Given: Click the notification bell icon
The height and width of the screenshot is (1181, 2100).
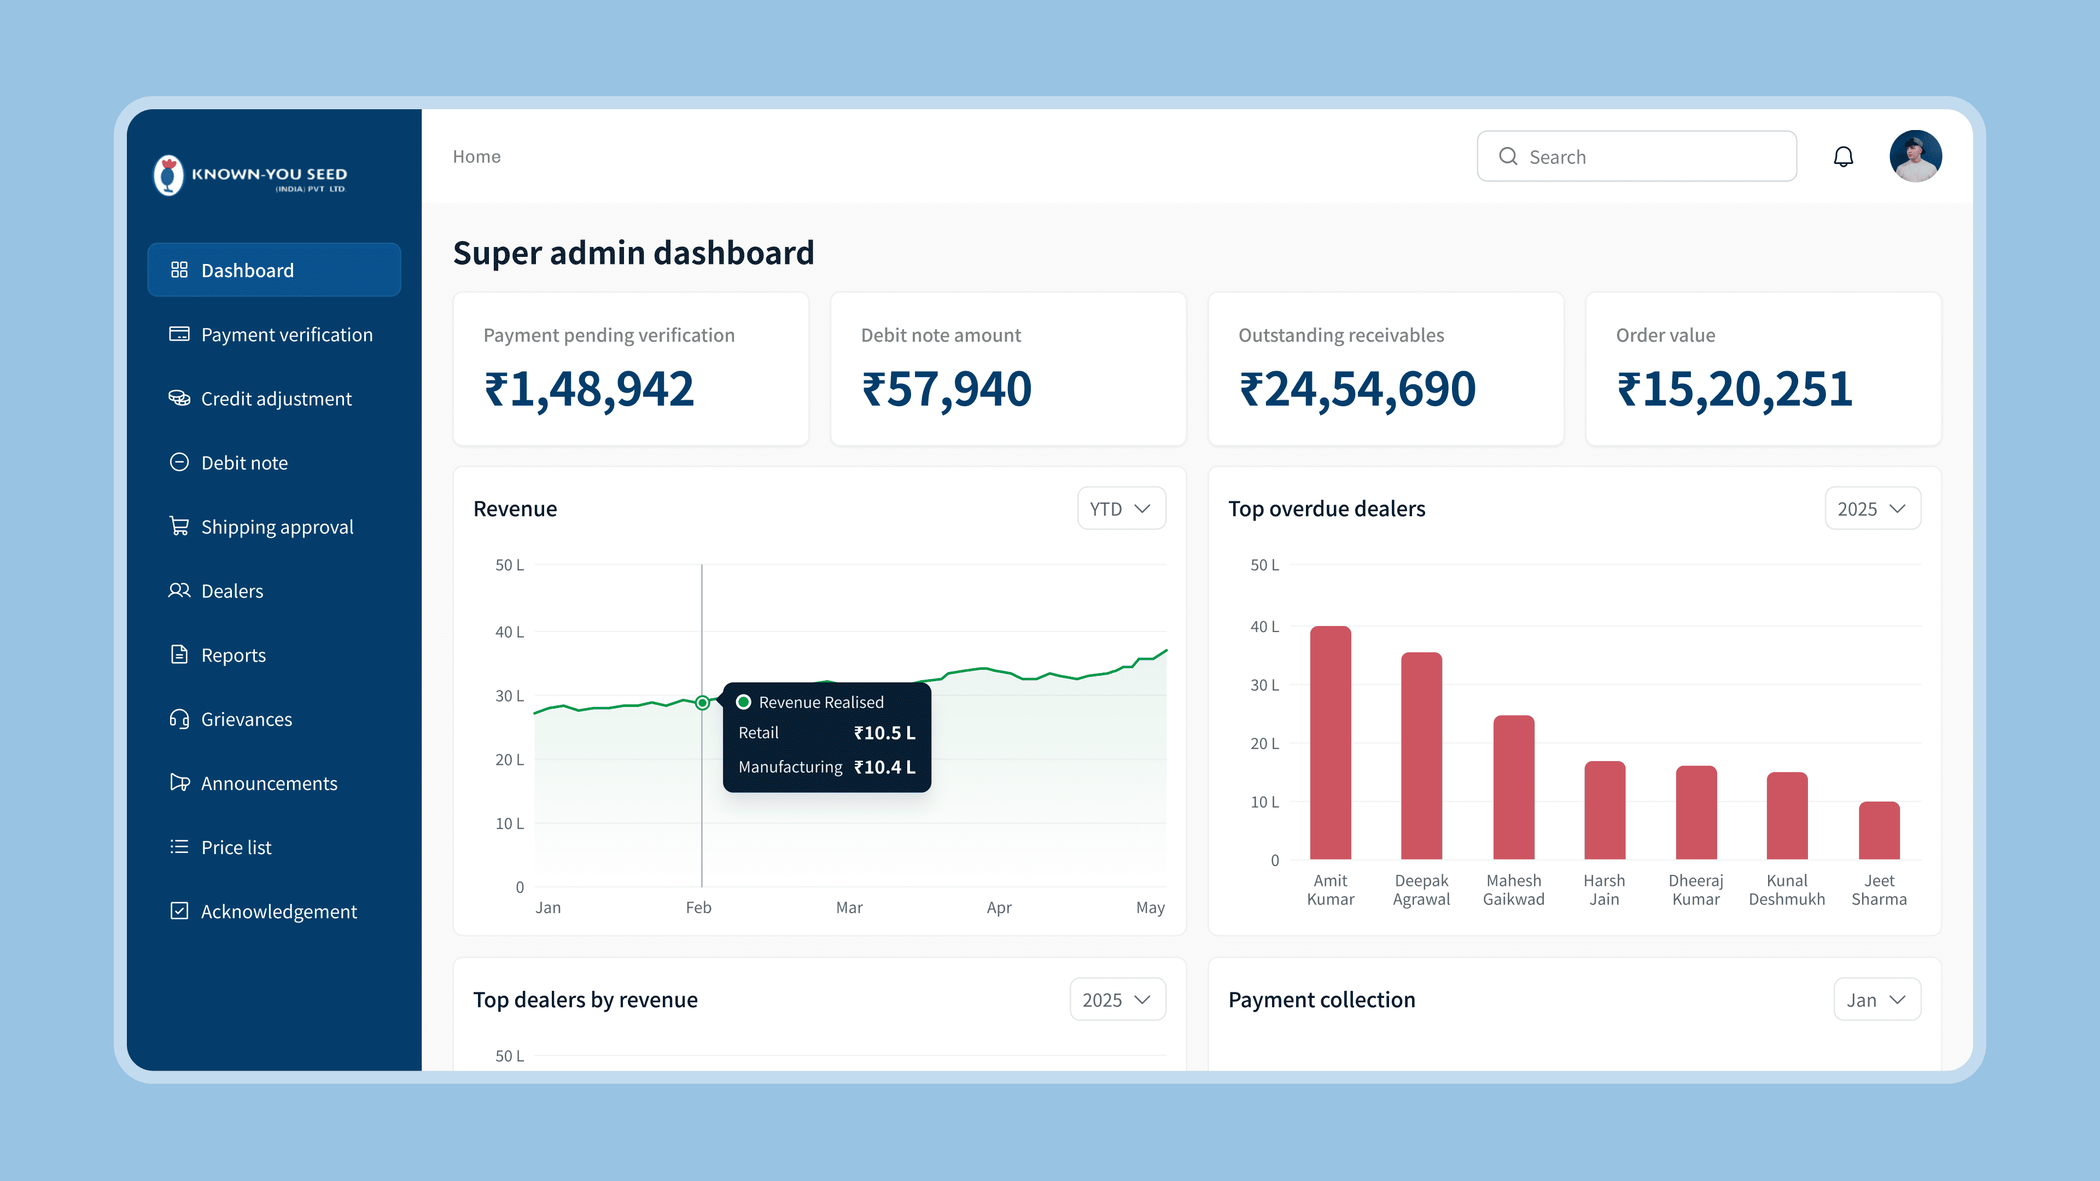Looking at the screenshot, I should pos(1843,157).
